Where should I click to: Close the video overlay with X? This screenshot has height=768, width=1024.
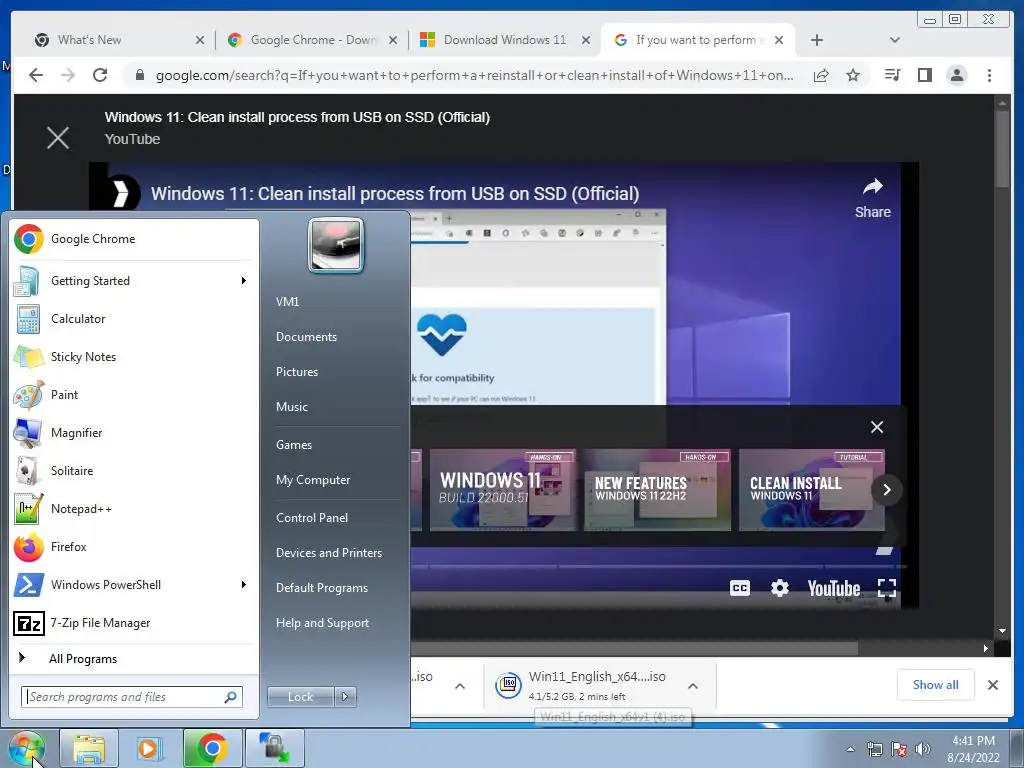(58, 138)
